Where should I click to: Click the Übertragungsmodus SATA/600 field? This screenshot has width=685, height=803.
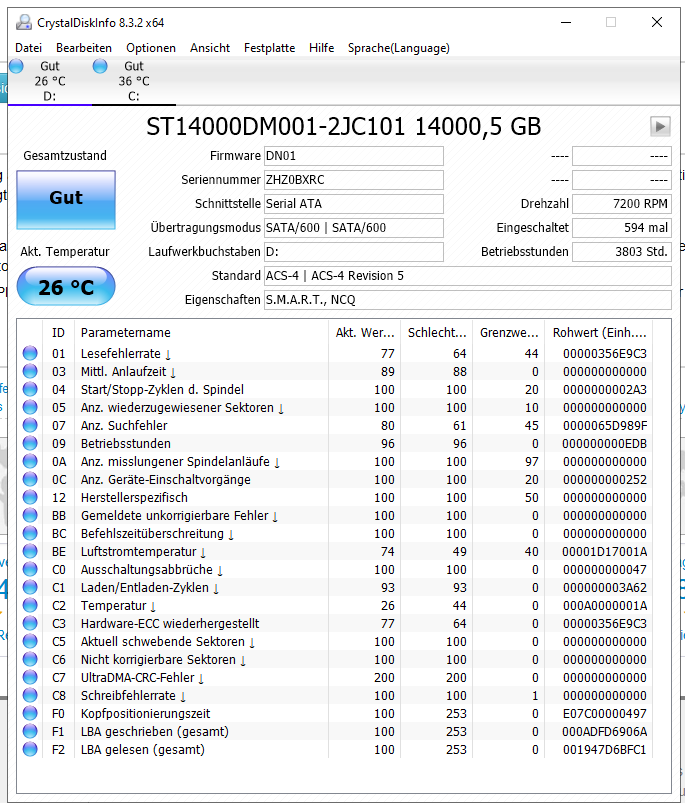pos(354,228)
